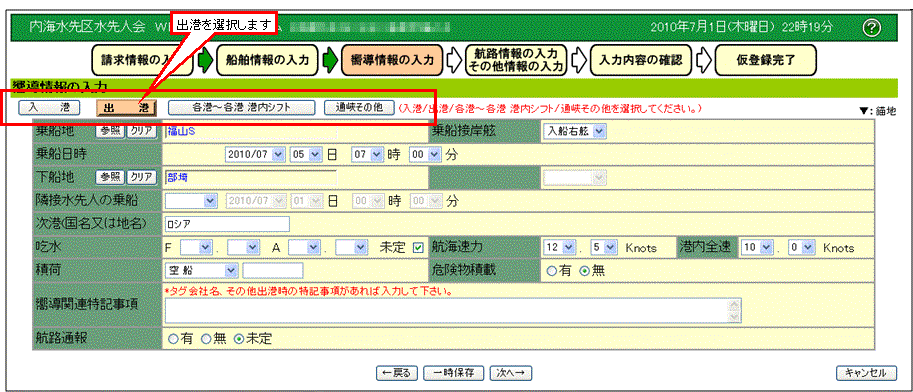Screen dimensions: 913x392
Task: Click green arrow after 船舶情報の入力 step
Action: point(331,60)
